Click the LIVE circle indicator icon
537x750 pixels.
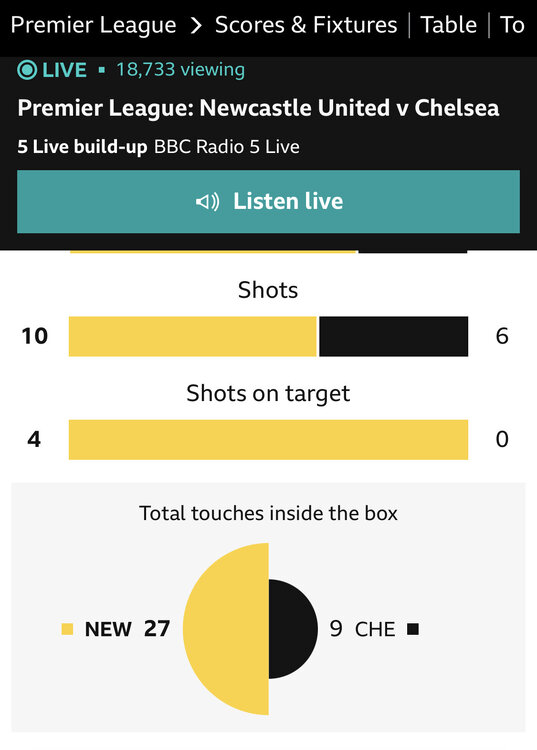(27, 70)
